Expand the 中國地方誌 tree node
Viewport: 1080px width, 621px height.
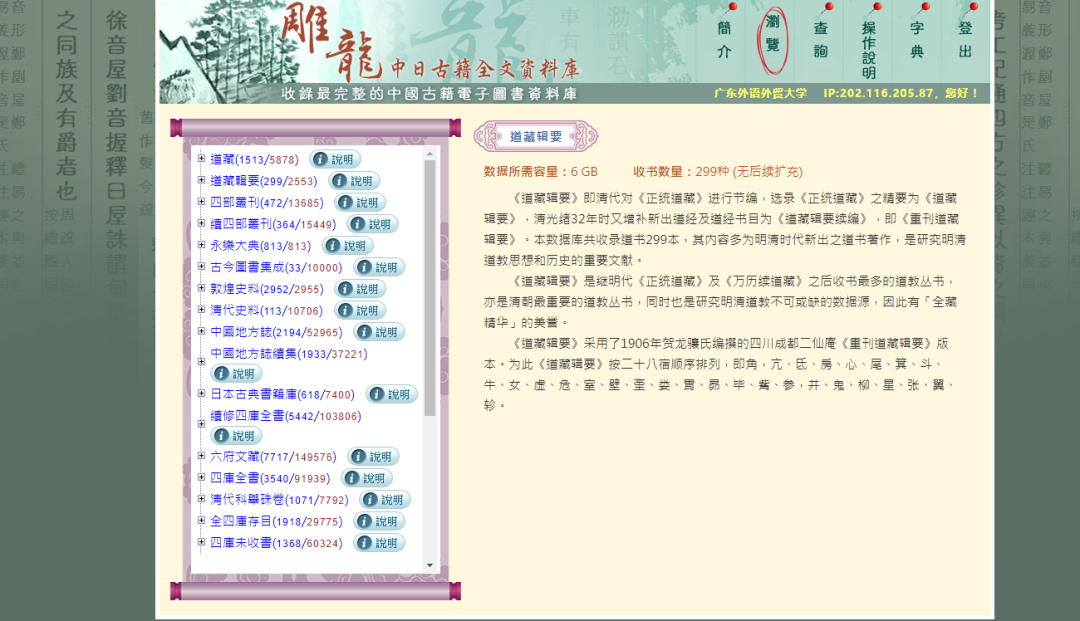pos(201,332)
